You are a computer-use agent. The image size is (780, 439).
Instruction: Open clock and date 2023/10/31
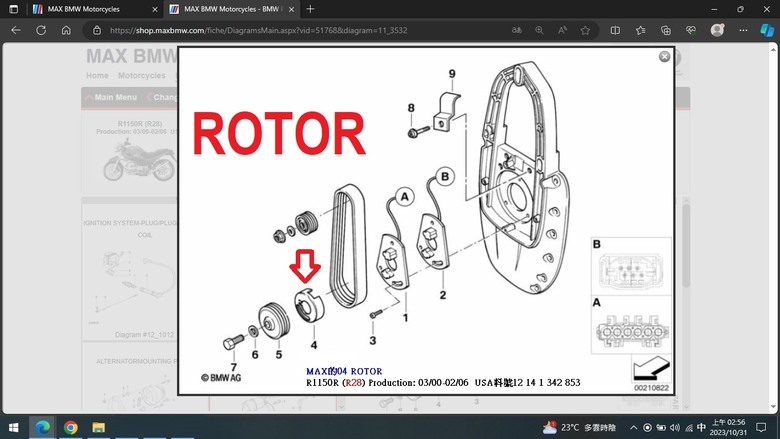click(728, 428)
